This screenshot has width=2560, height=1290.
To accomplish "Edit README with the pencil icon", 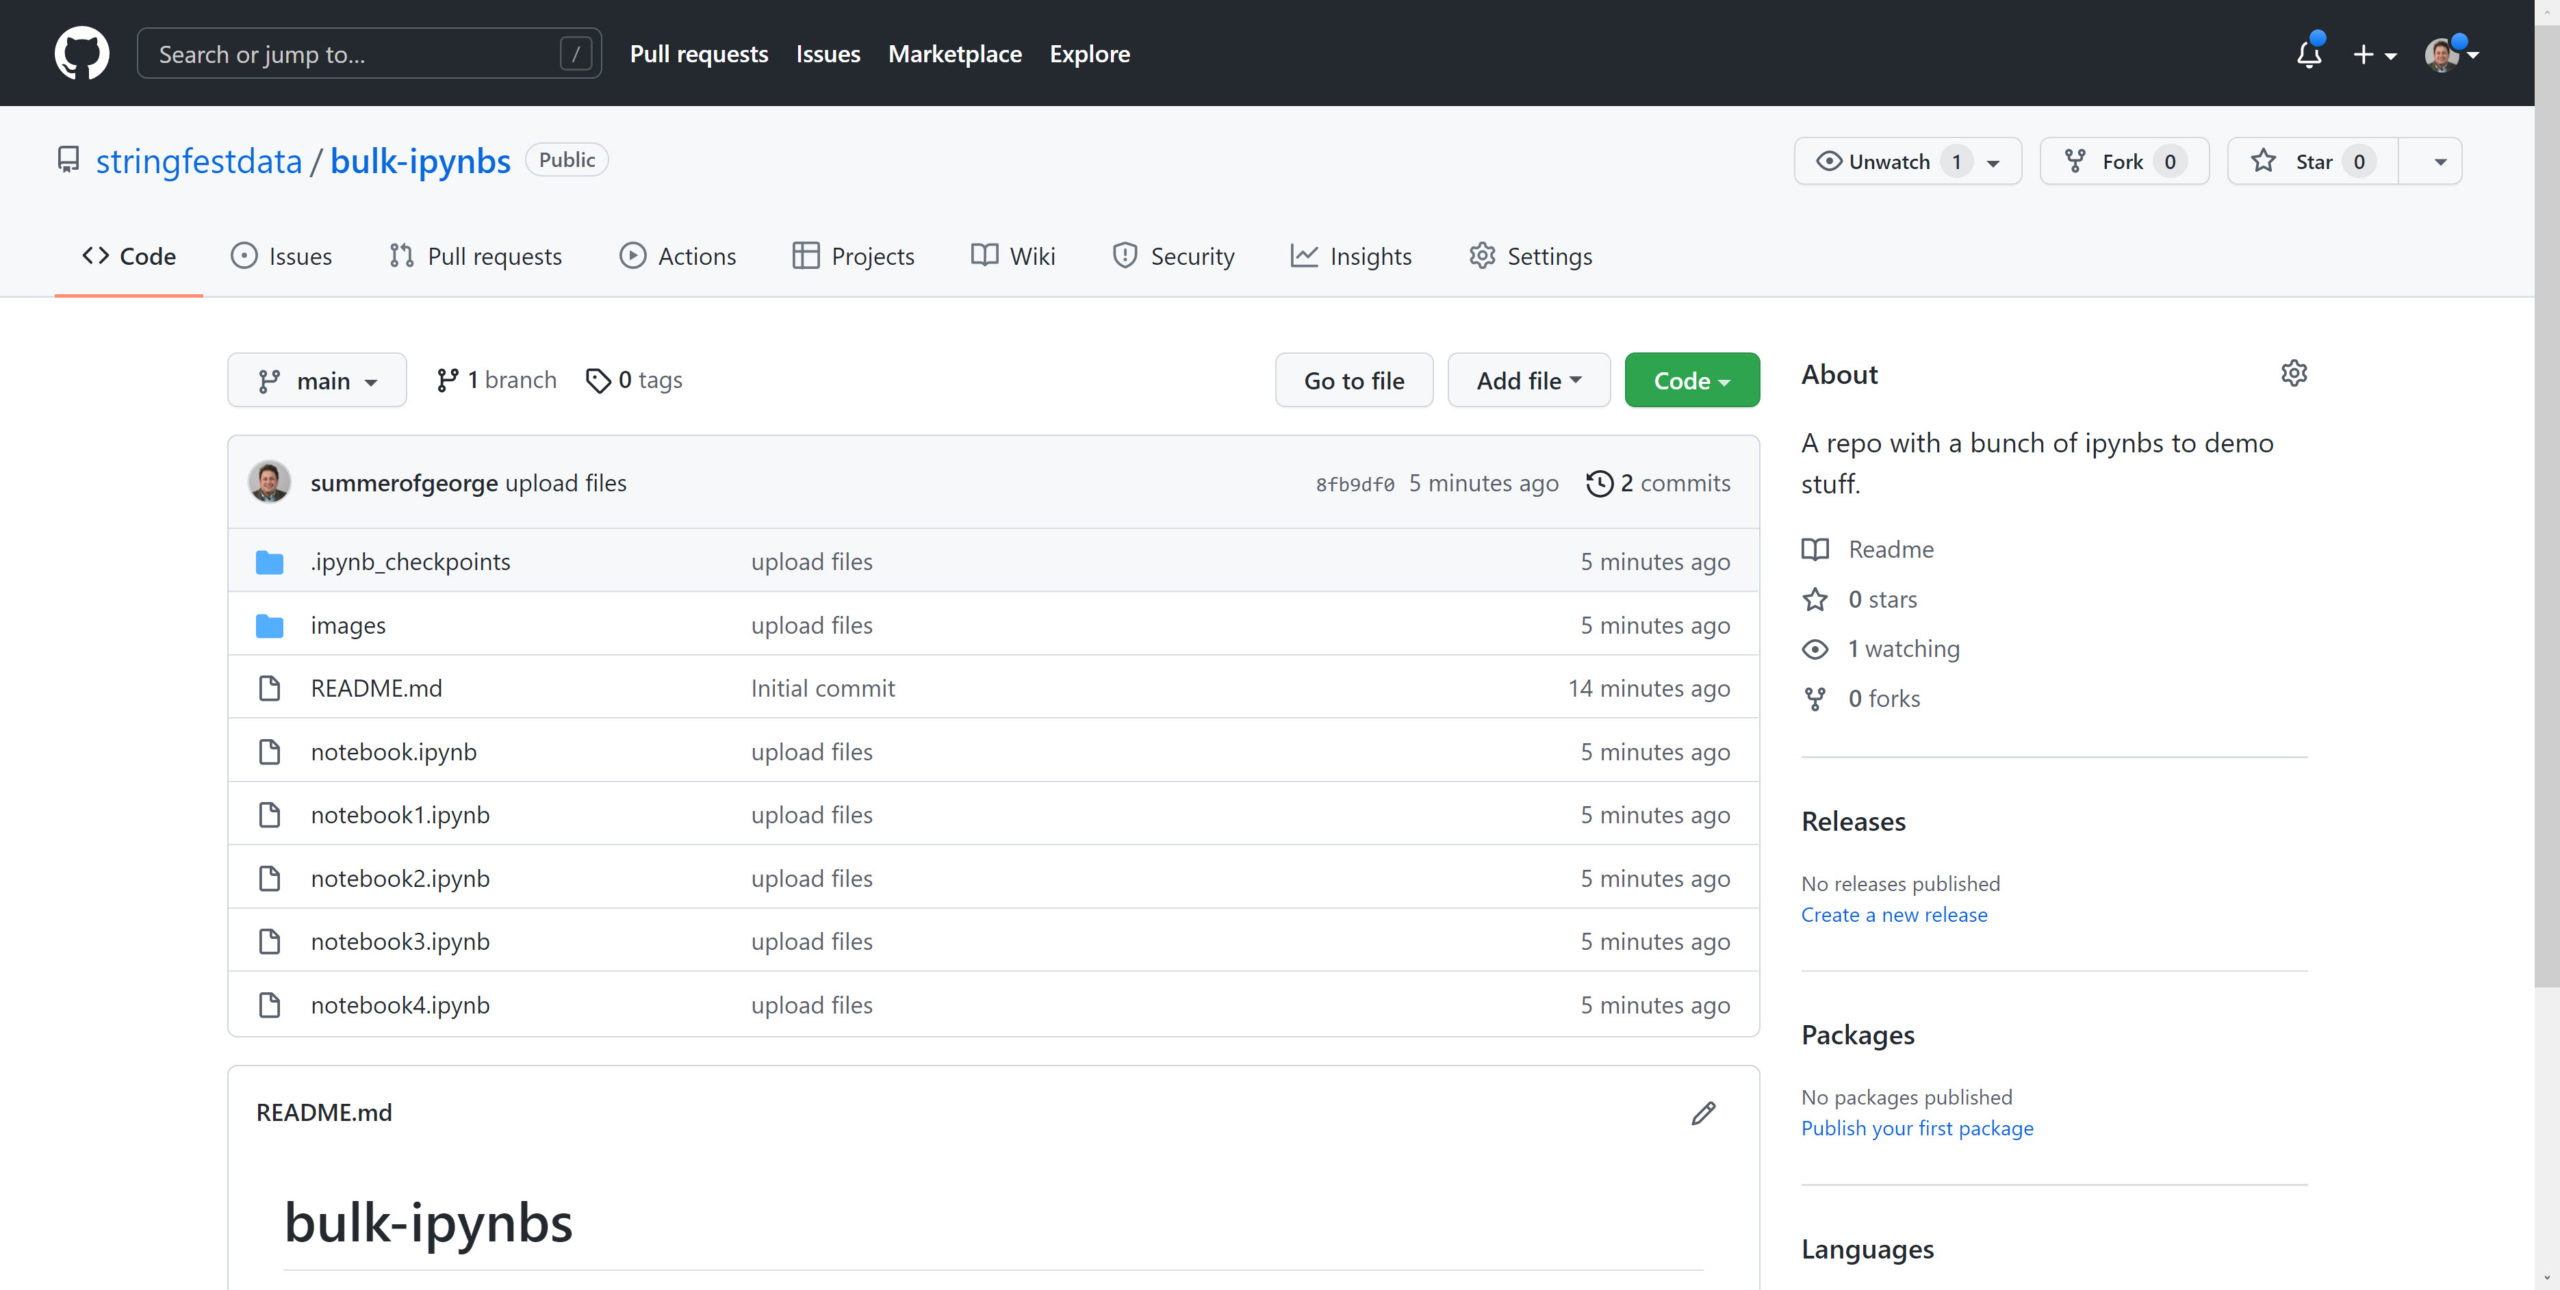I will (1703, 1113).
